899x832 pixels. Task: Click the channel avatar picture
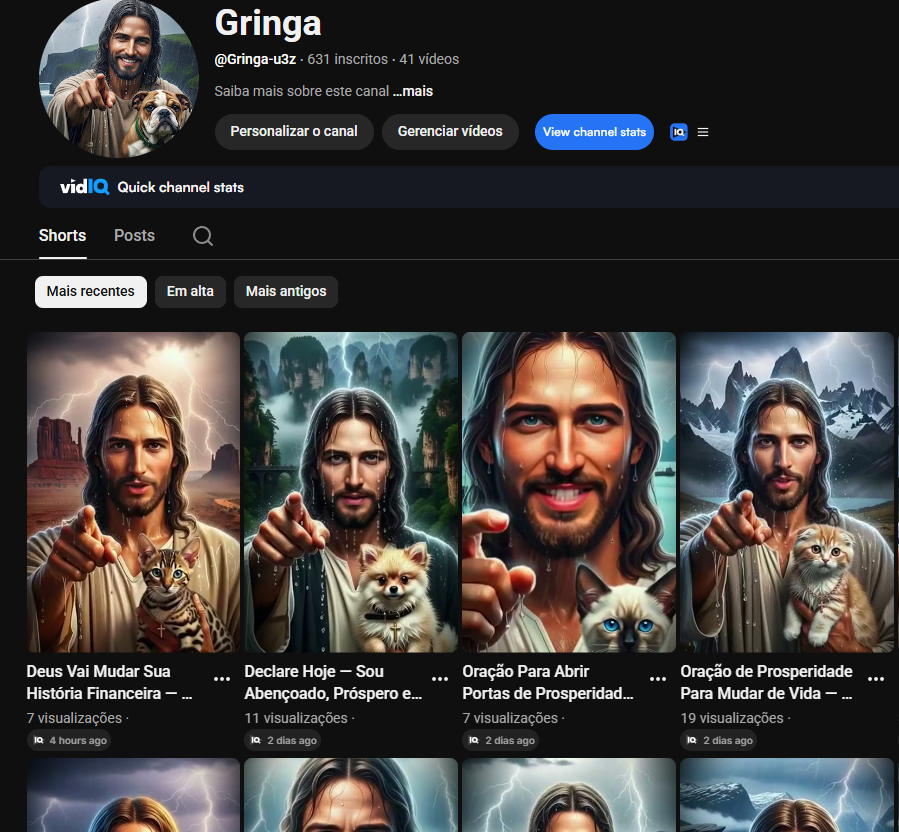pos(119,78)
